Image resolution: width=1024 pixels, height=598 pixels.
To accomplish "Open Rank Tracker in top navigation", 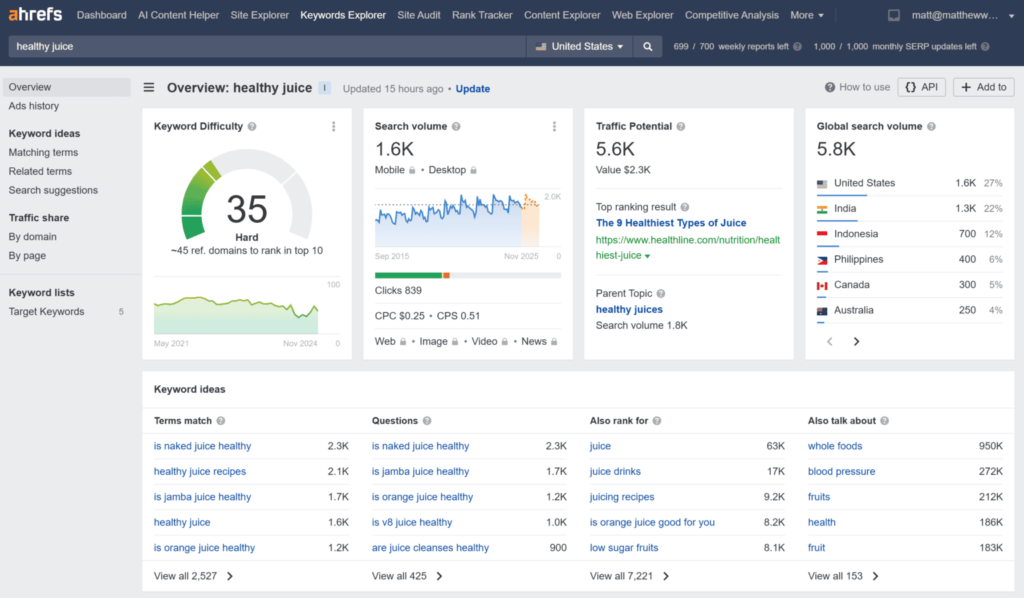I will pos(482,15).
